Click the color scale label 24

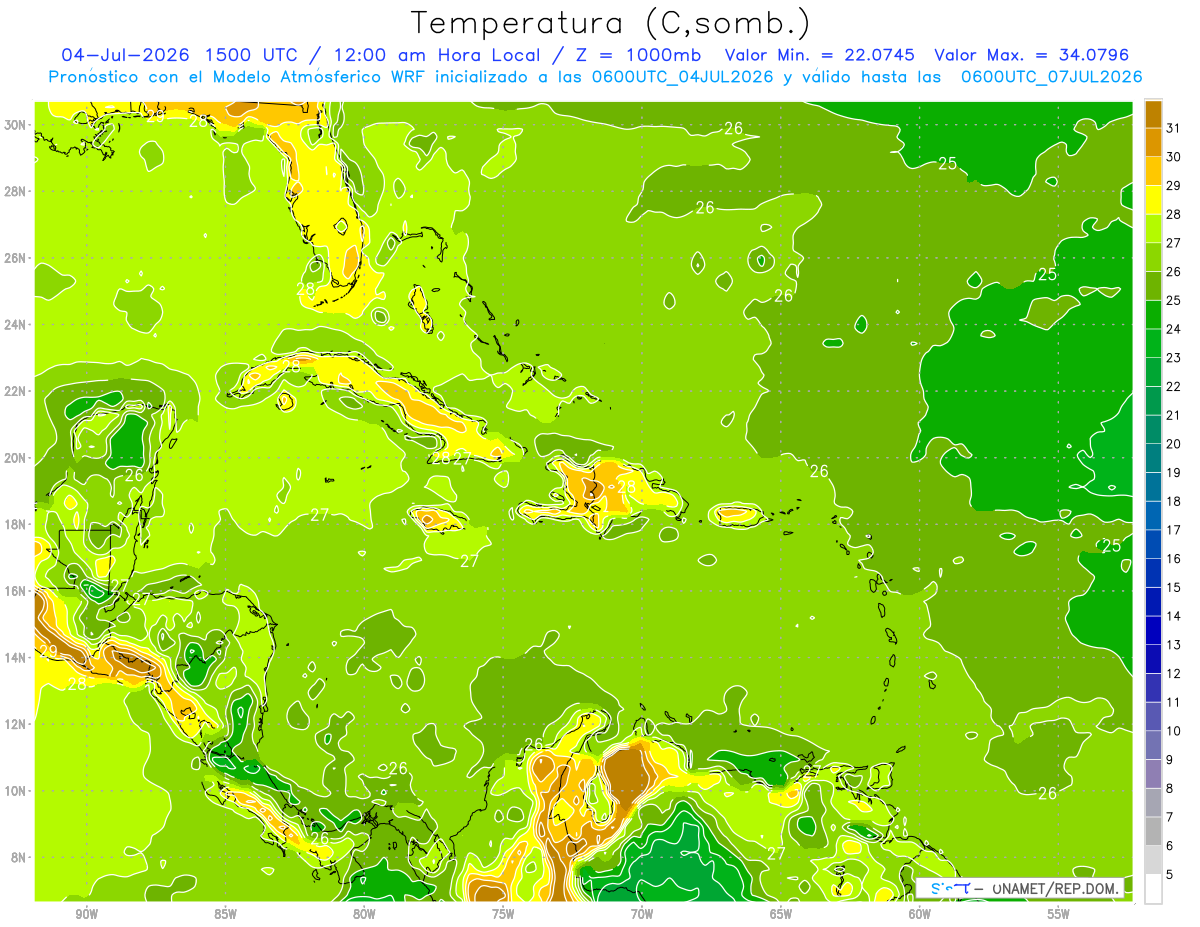point(1174,329)
